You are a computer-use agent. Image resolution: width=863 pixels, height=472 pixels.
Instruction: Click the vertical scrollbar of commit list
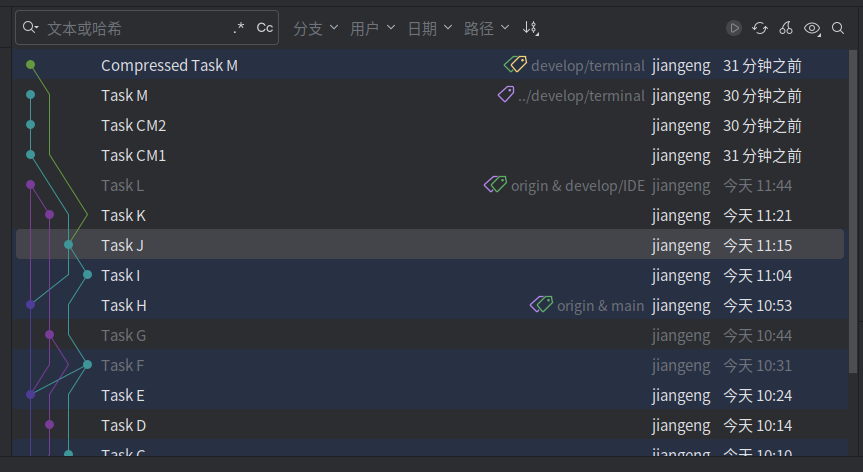(854, 212)
